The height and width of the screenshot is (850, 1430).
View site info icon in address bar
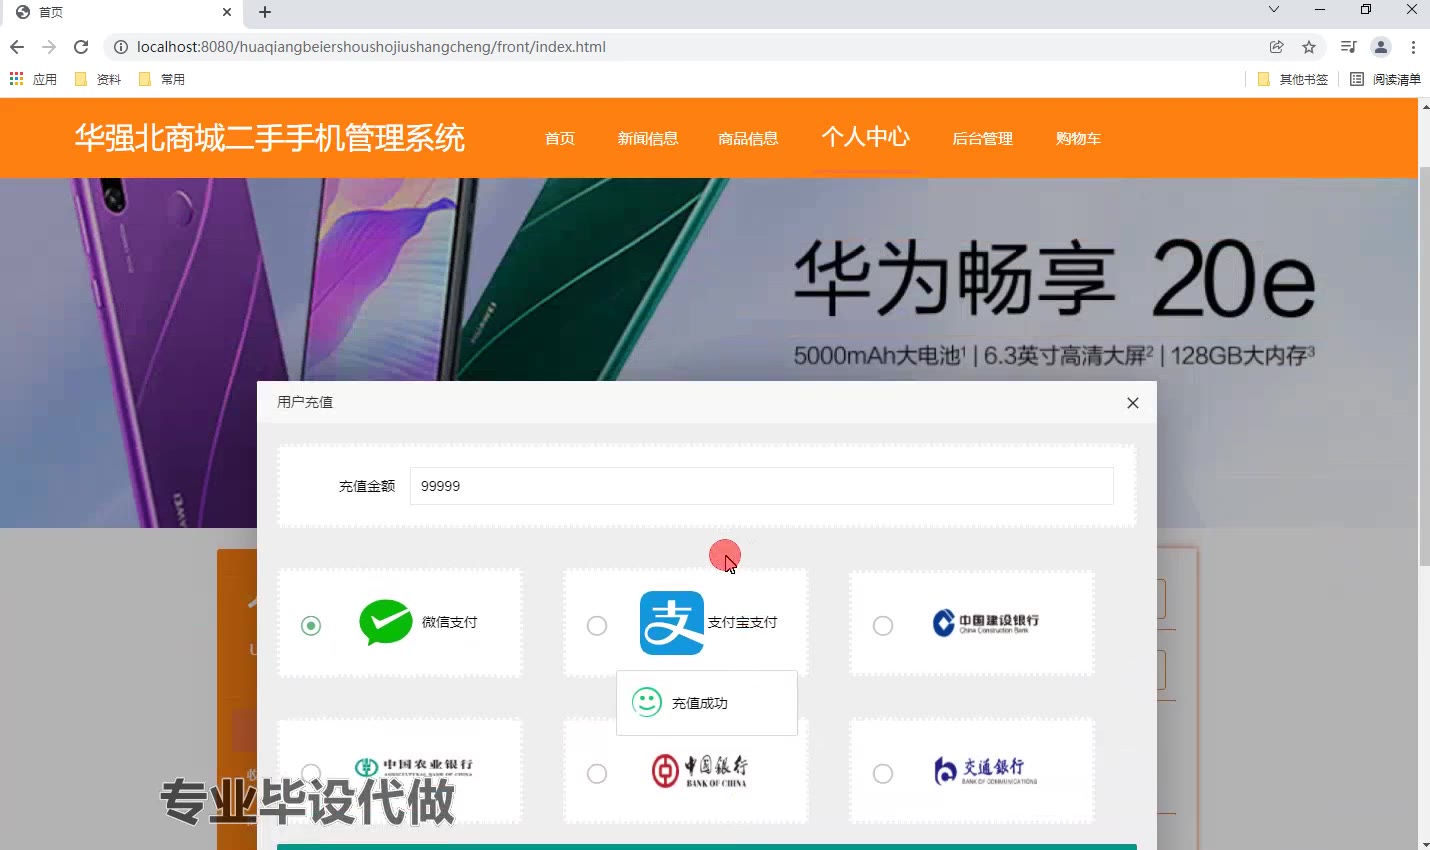[x=121, y=47]
